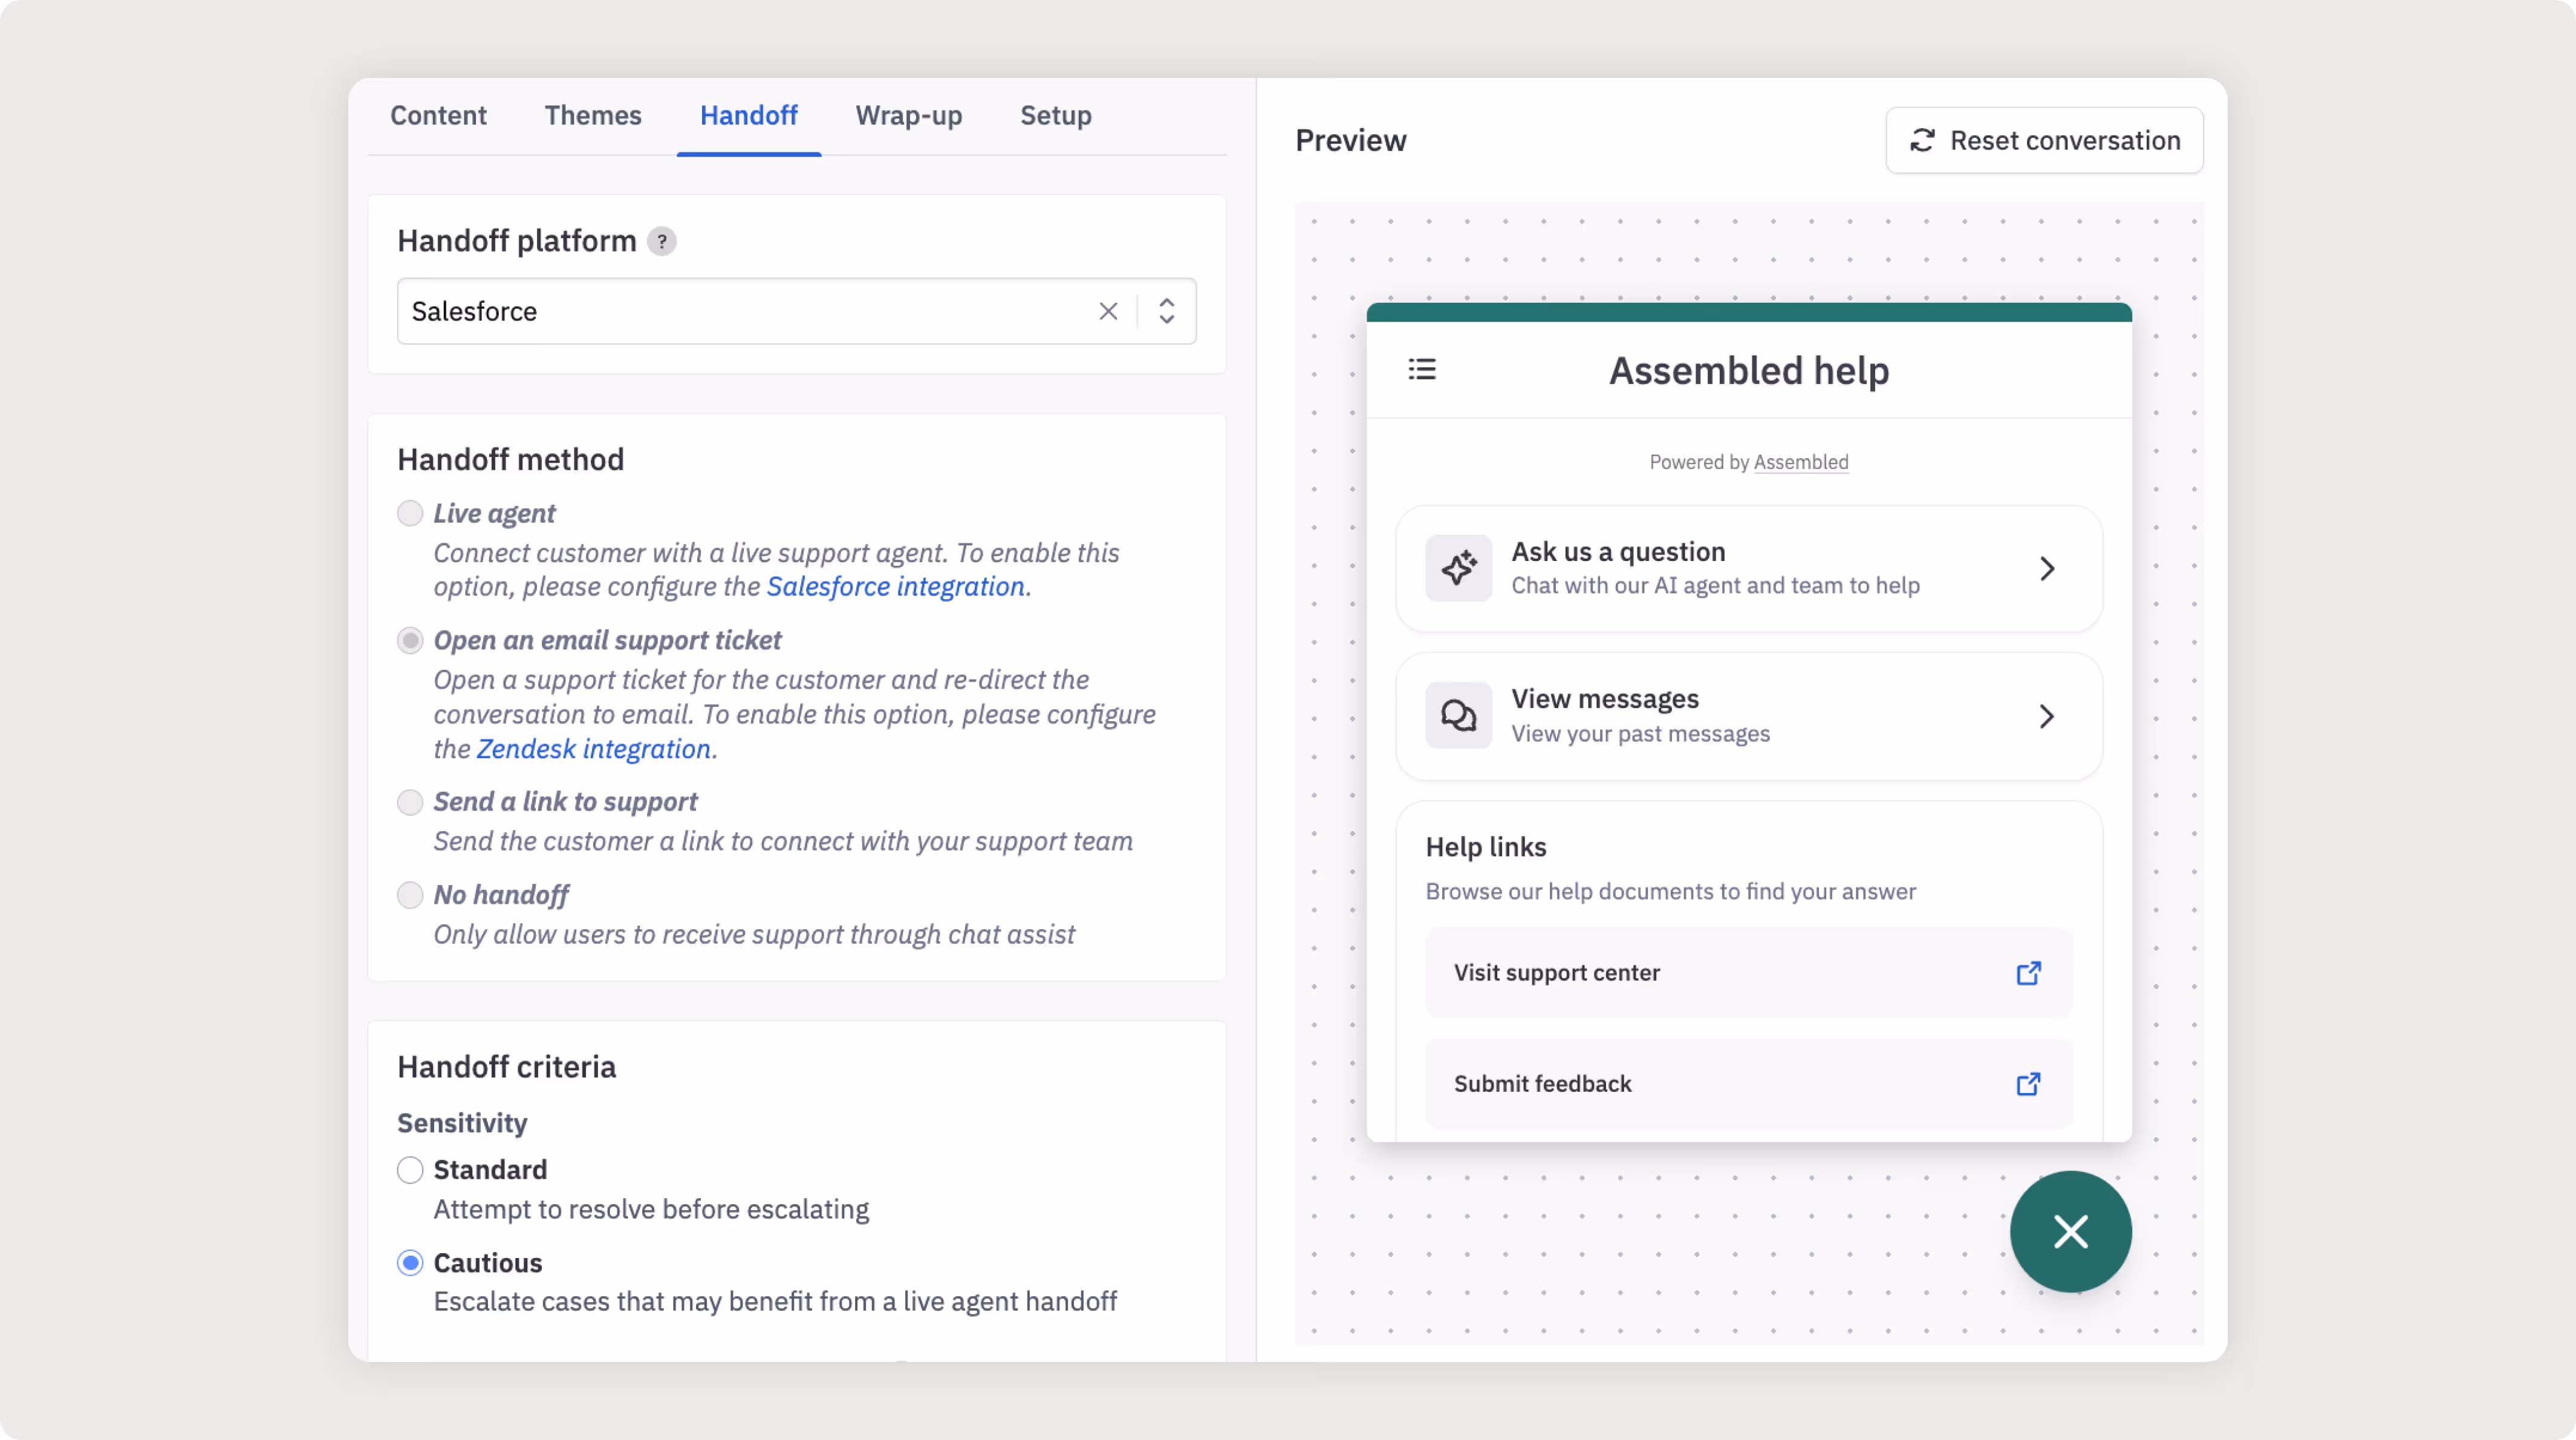2576x1440 pixels.
Task: Click the Salesforce platform select field
Action: click(x=796, y=311)
